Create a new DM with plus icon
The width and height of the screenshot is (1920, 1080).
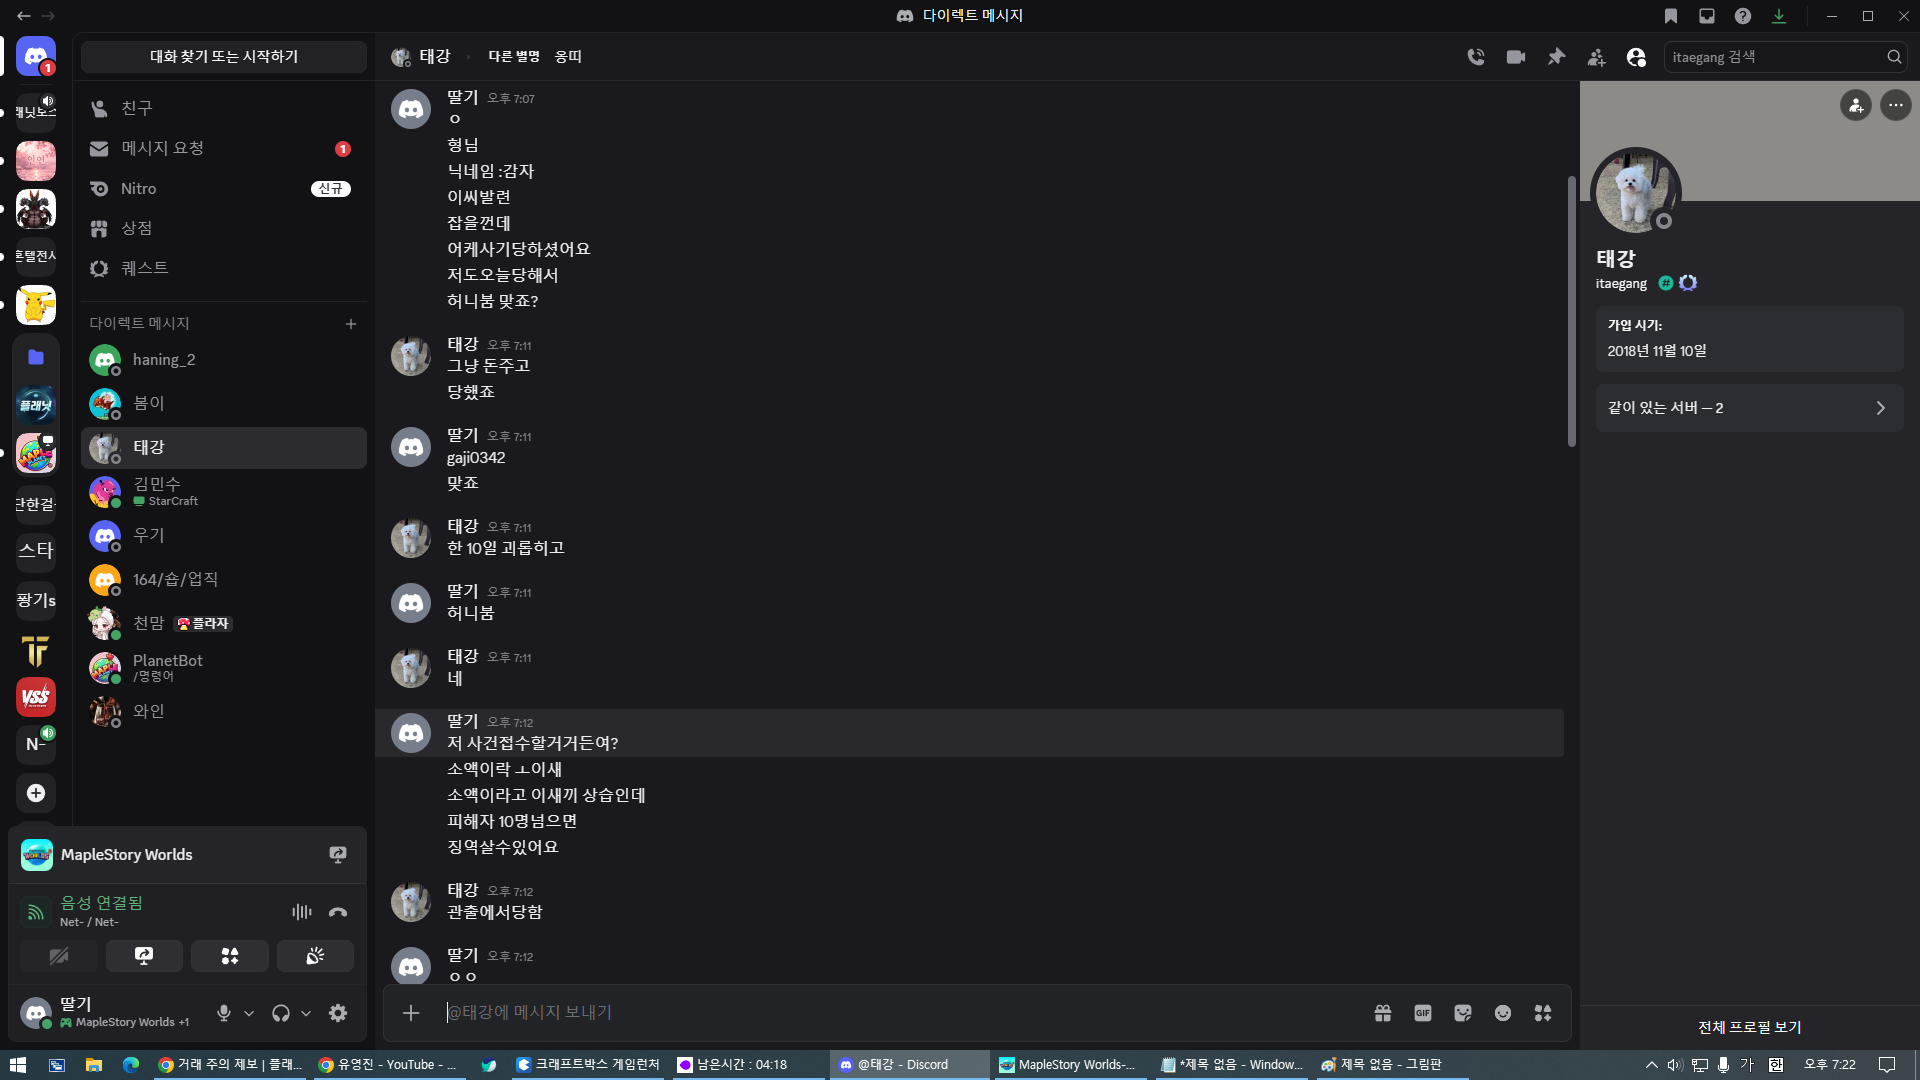[x=351, y=324]
